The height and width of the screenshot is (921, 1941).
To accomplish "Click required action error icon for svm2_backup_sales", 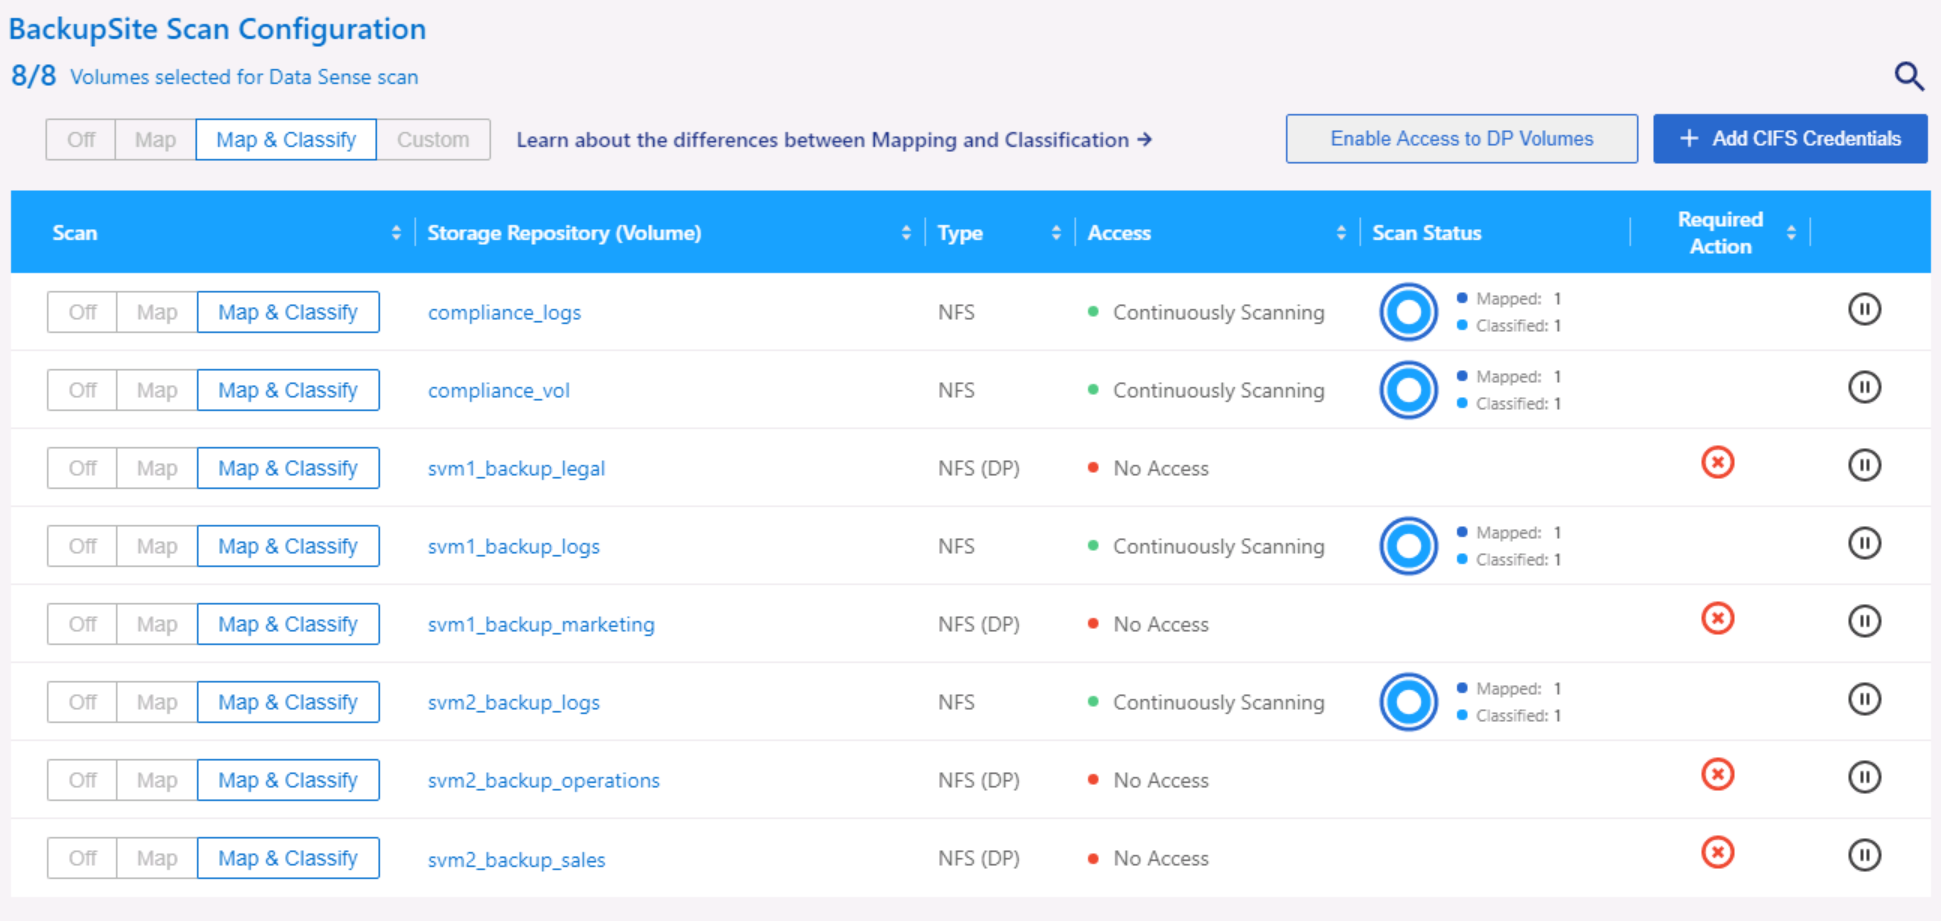I will 1717,853.
